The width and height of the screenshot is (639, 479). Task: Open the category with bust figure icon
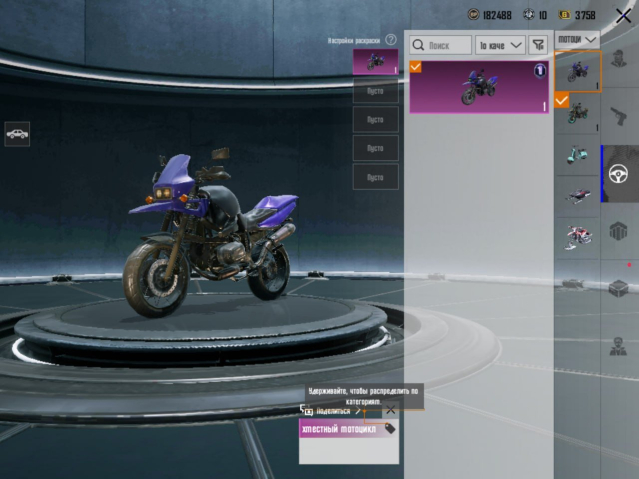(x=618, y=346)
